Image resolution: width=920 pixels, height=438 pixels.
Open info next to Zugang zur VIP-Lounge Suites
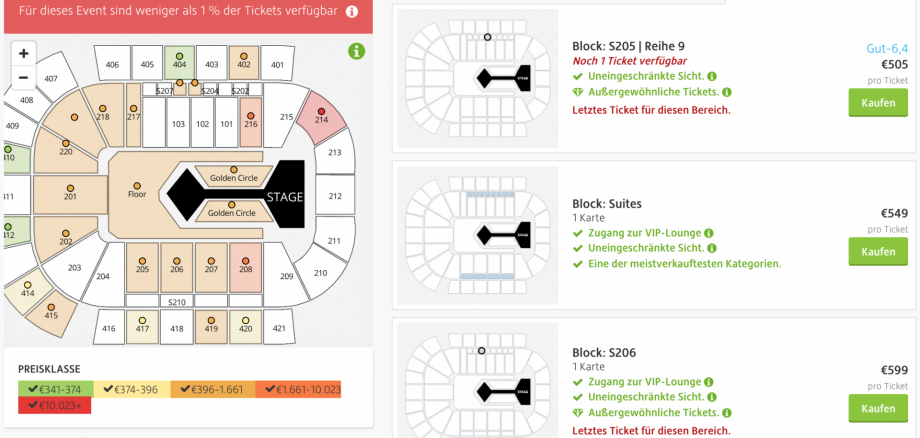708,233
